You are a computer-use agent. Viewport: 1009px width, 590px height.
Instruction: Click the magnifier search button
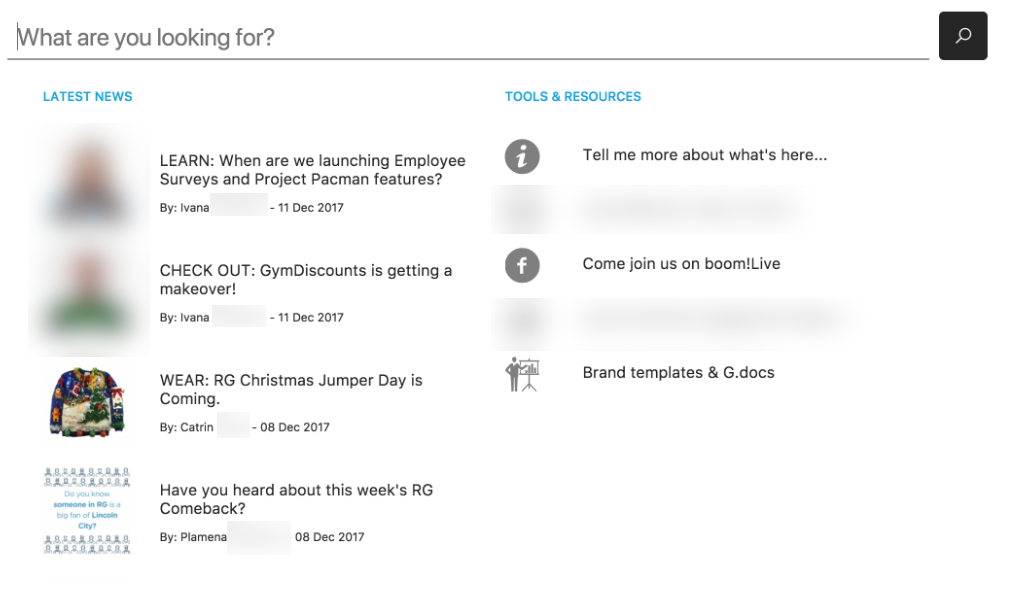tap(962, 36)
